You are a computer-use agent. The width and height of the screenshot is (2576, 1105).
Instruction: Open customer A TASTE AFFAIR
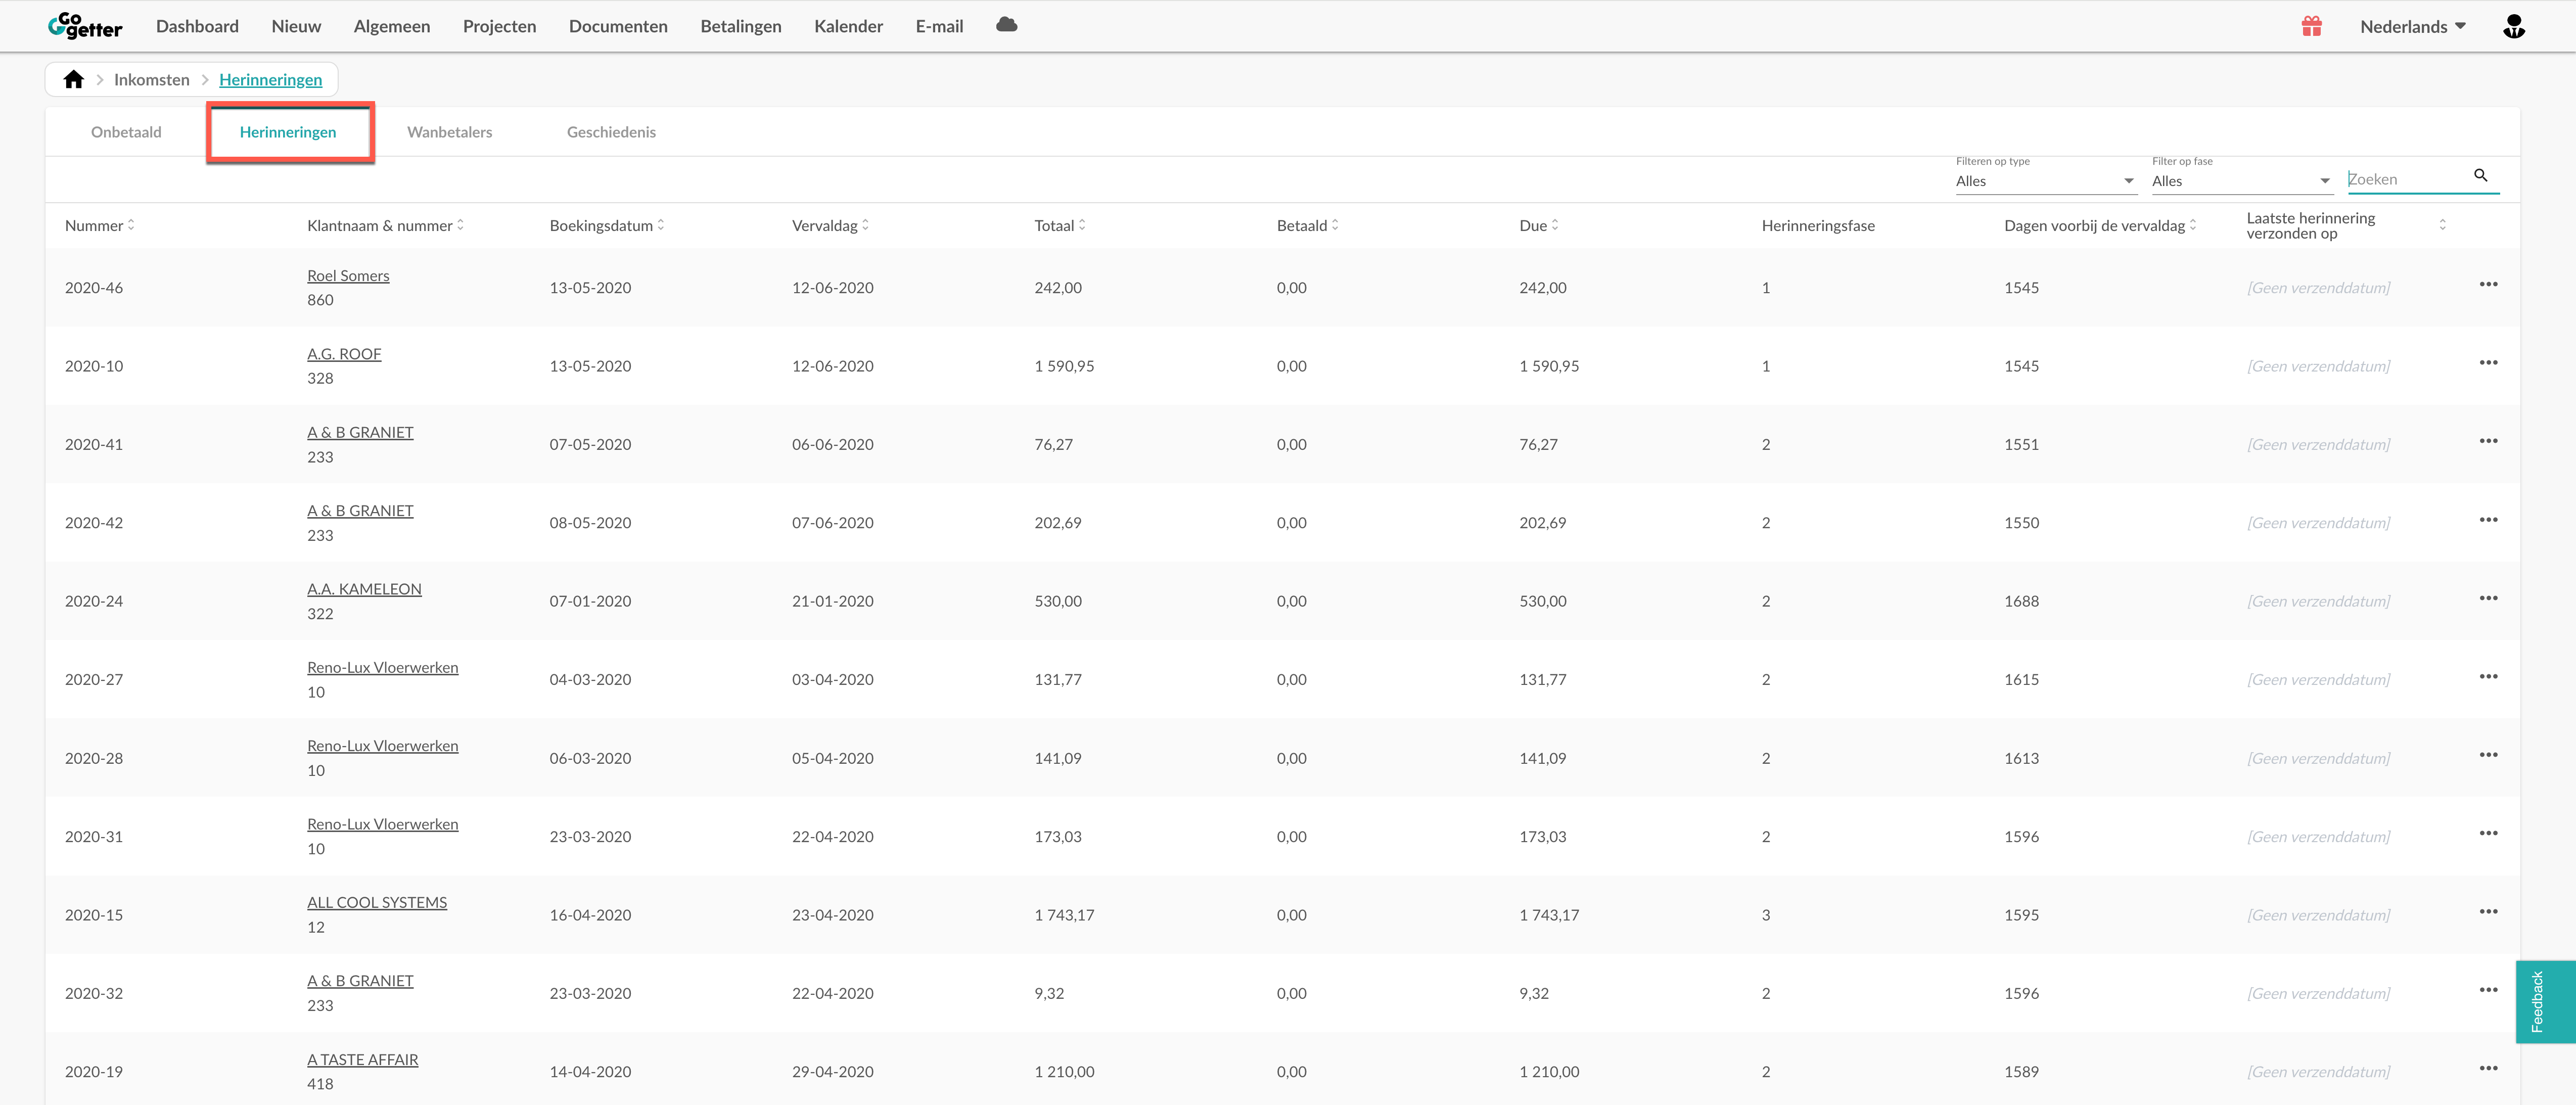(362, 1059)
